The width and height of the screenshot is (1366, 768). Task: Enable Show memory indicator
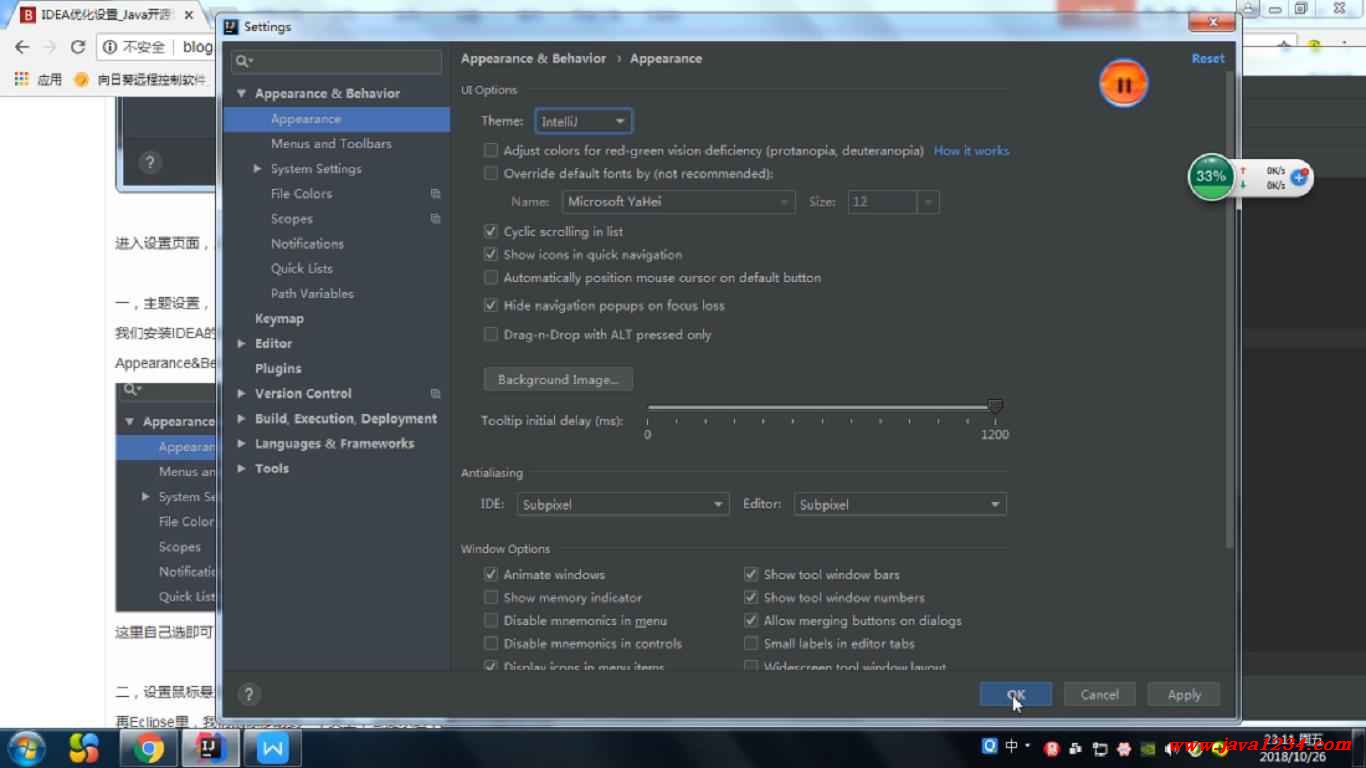point(490,598)
